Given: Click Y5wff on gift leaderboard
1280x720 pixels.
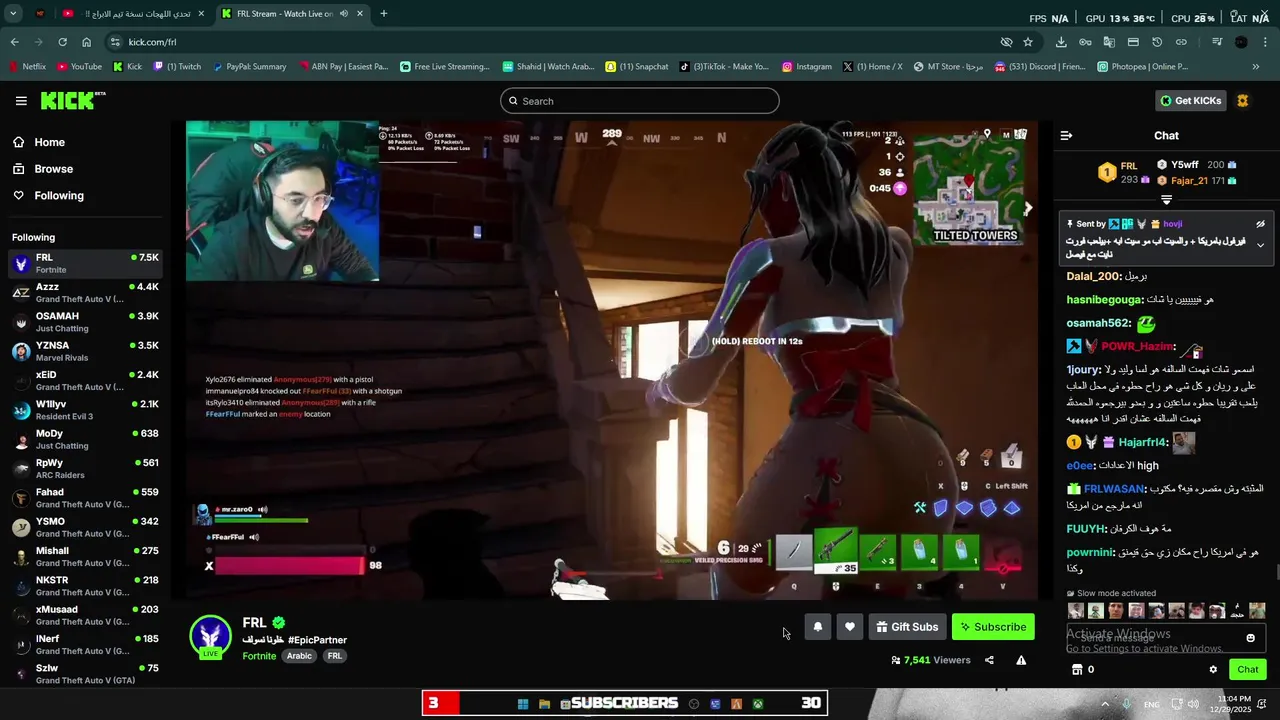Looking at the screenshot, I should 1185,165.
